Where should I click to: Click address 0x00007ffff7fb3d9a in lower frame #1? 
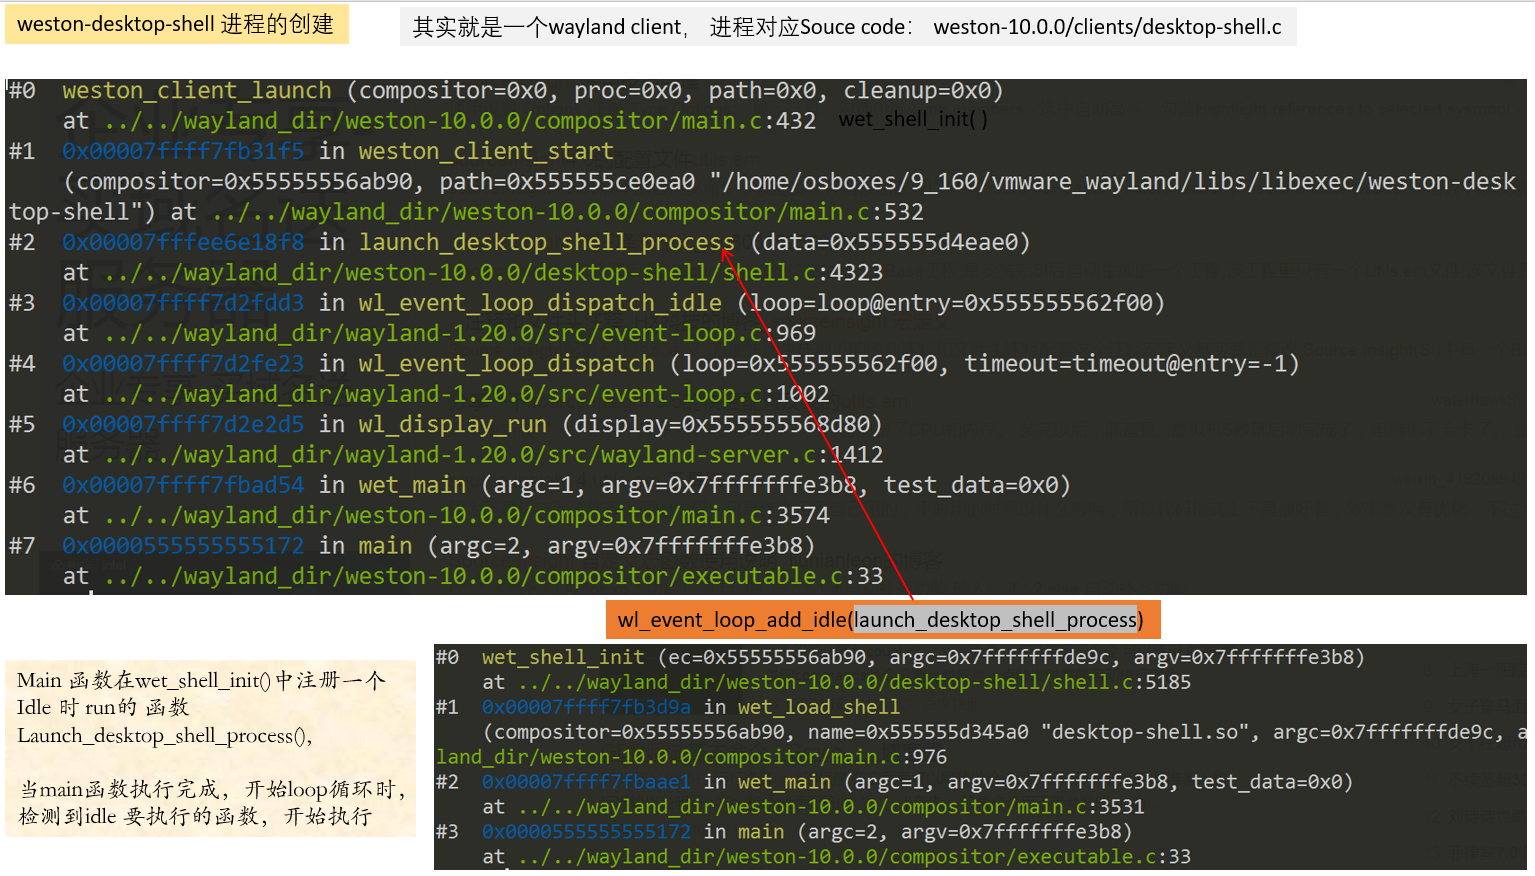(x=586, y=708)
